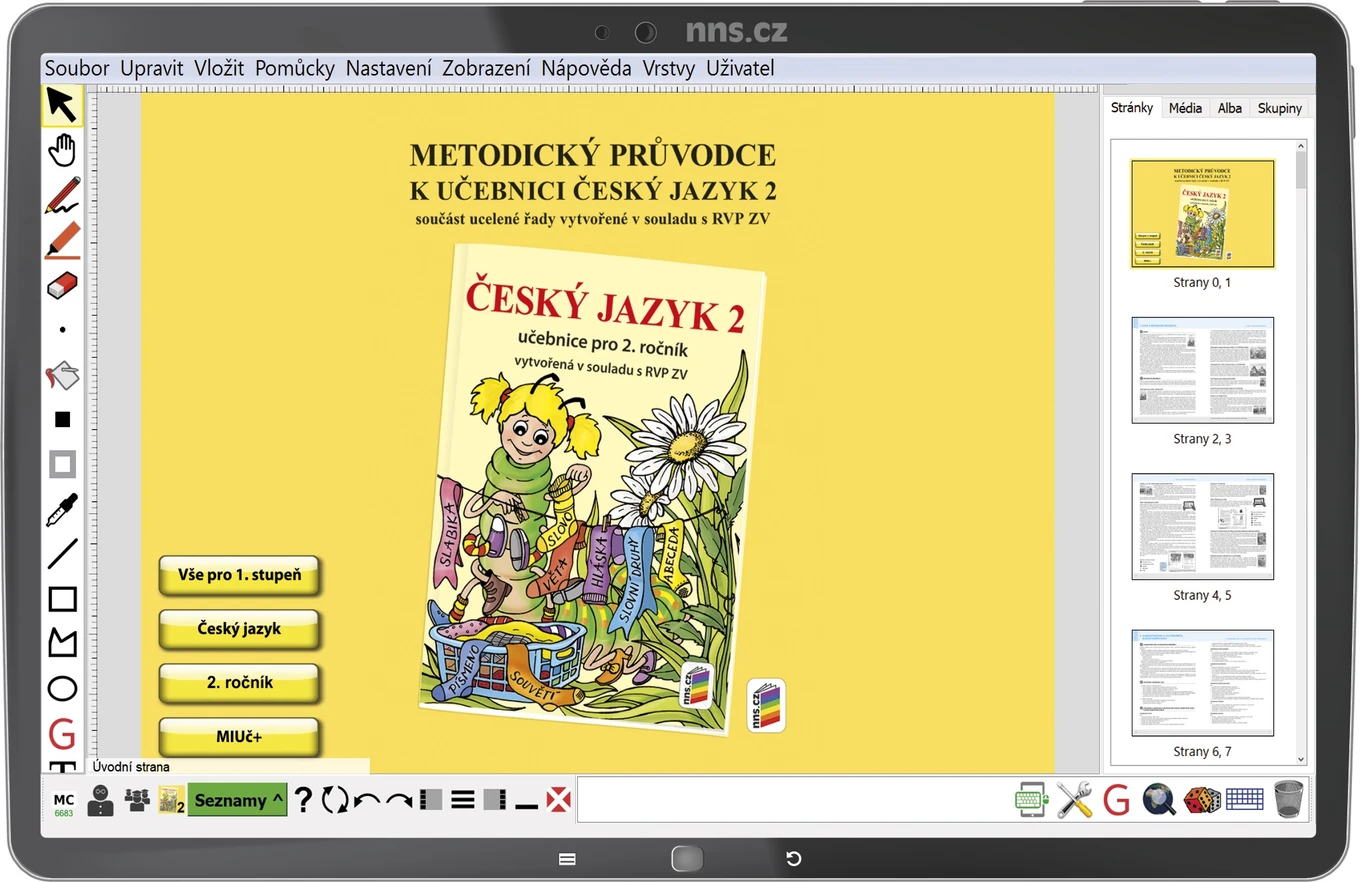Viewport: 1360px width, 882px height.
Task: Pick the red pencil drawing tool
Action: coord(62,195)
